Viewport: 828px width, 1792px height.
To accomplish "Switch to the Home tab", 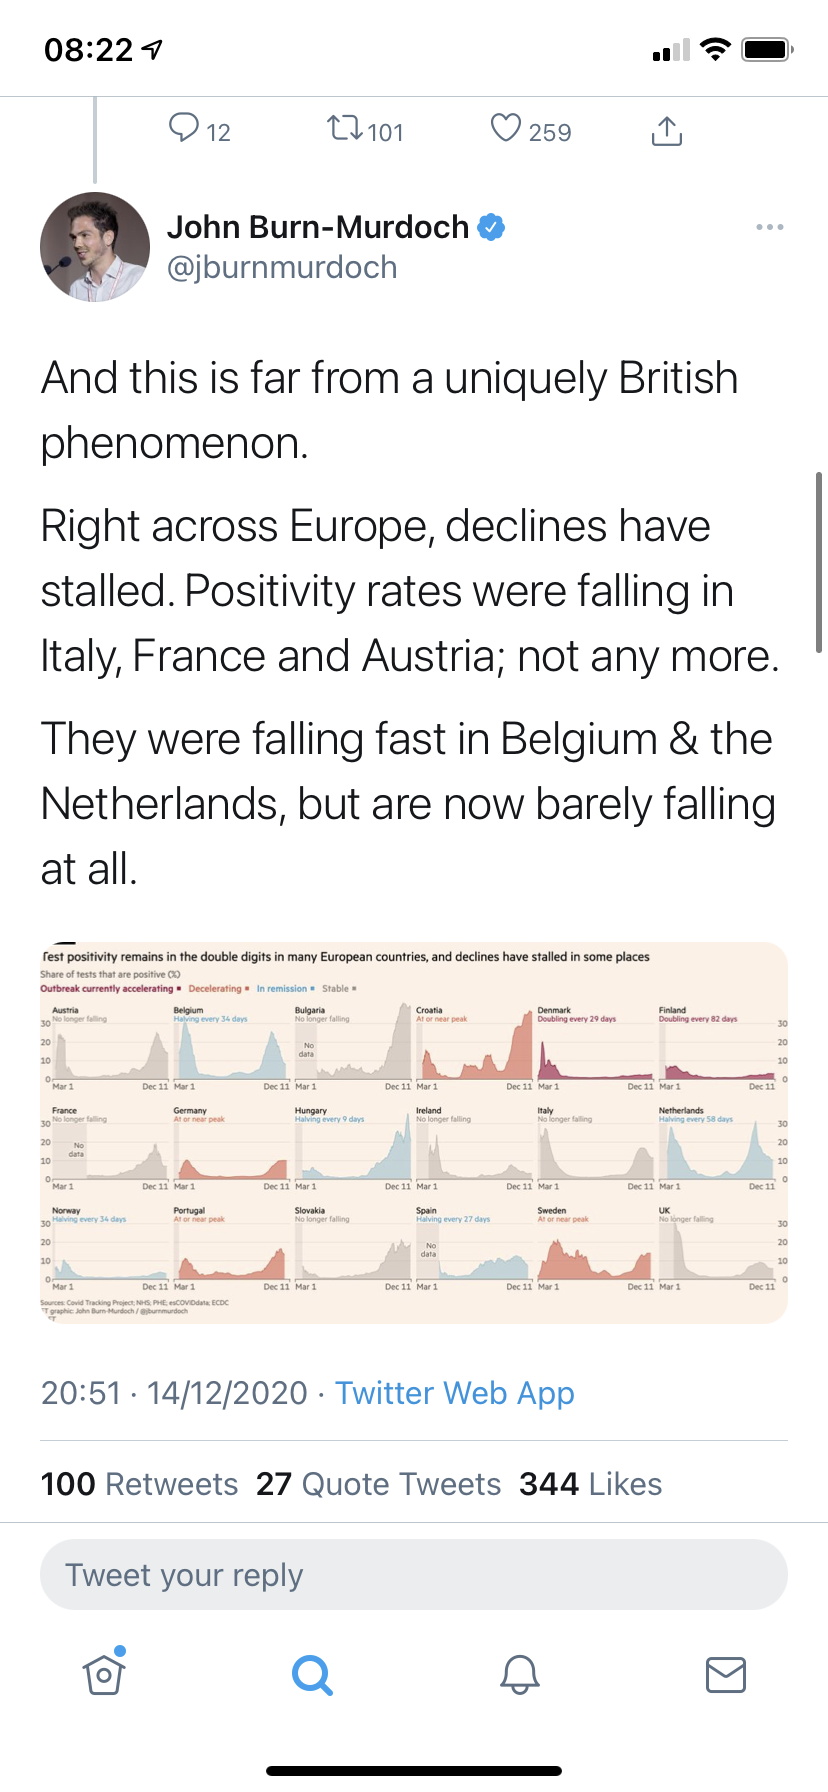I will tap(104, 1674).
